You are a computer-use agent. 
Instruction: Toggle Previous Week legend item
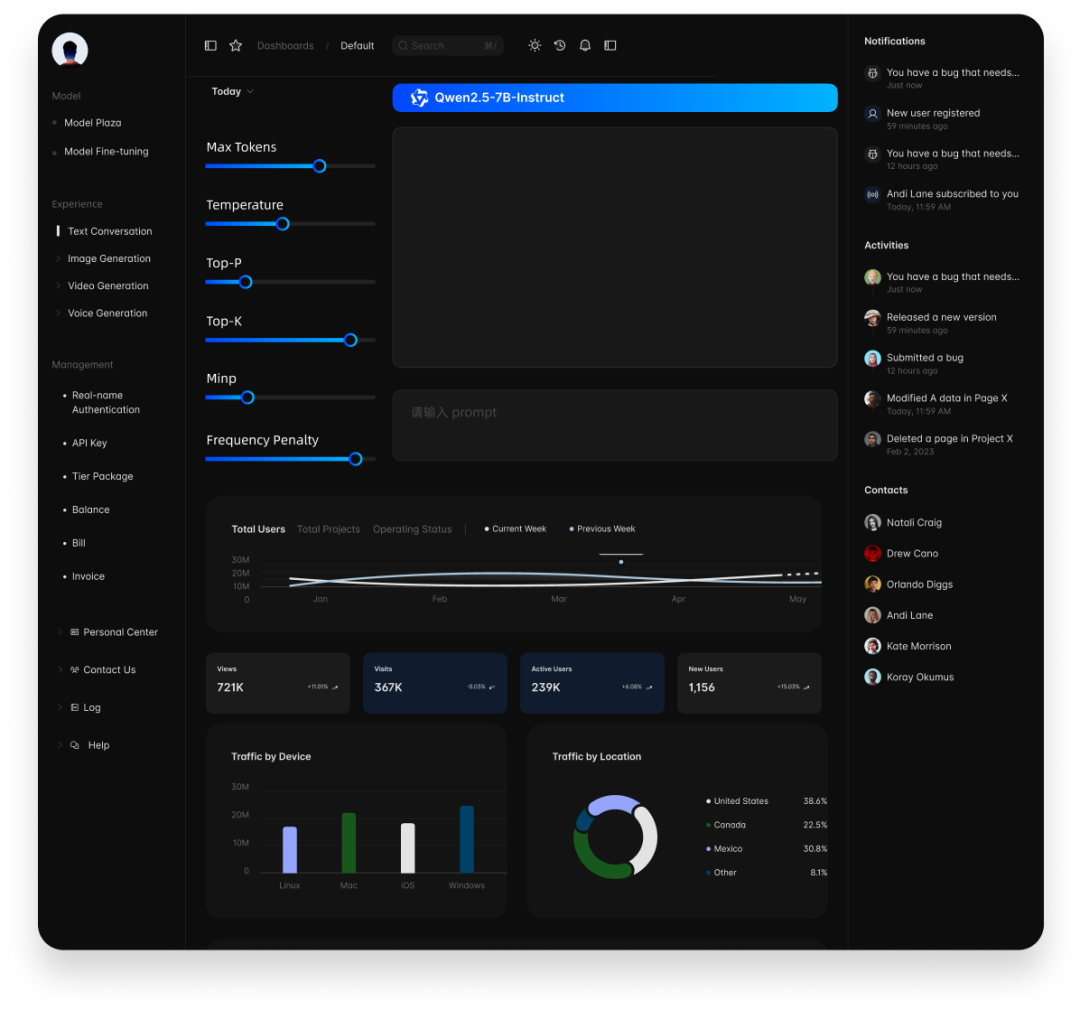point(602,529)
